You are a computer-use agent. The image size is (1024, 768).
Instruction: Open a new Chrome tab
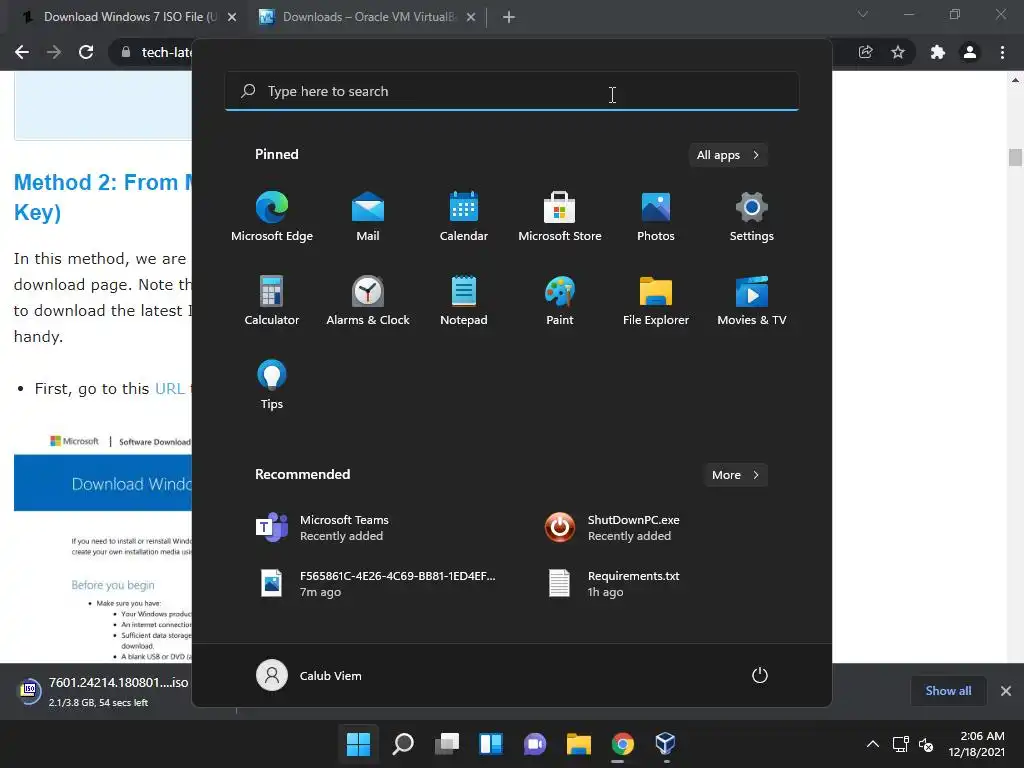(509, 17)
